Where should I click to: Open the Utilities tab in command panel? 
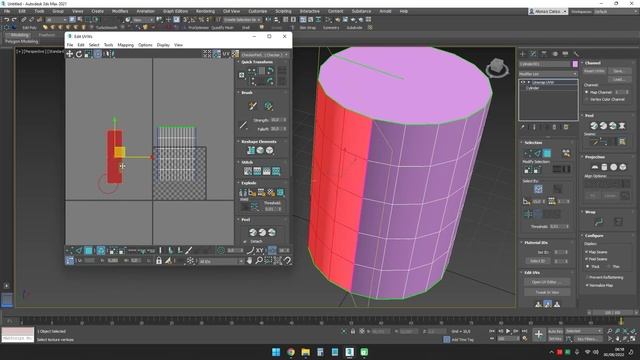tap(576, 54)
